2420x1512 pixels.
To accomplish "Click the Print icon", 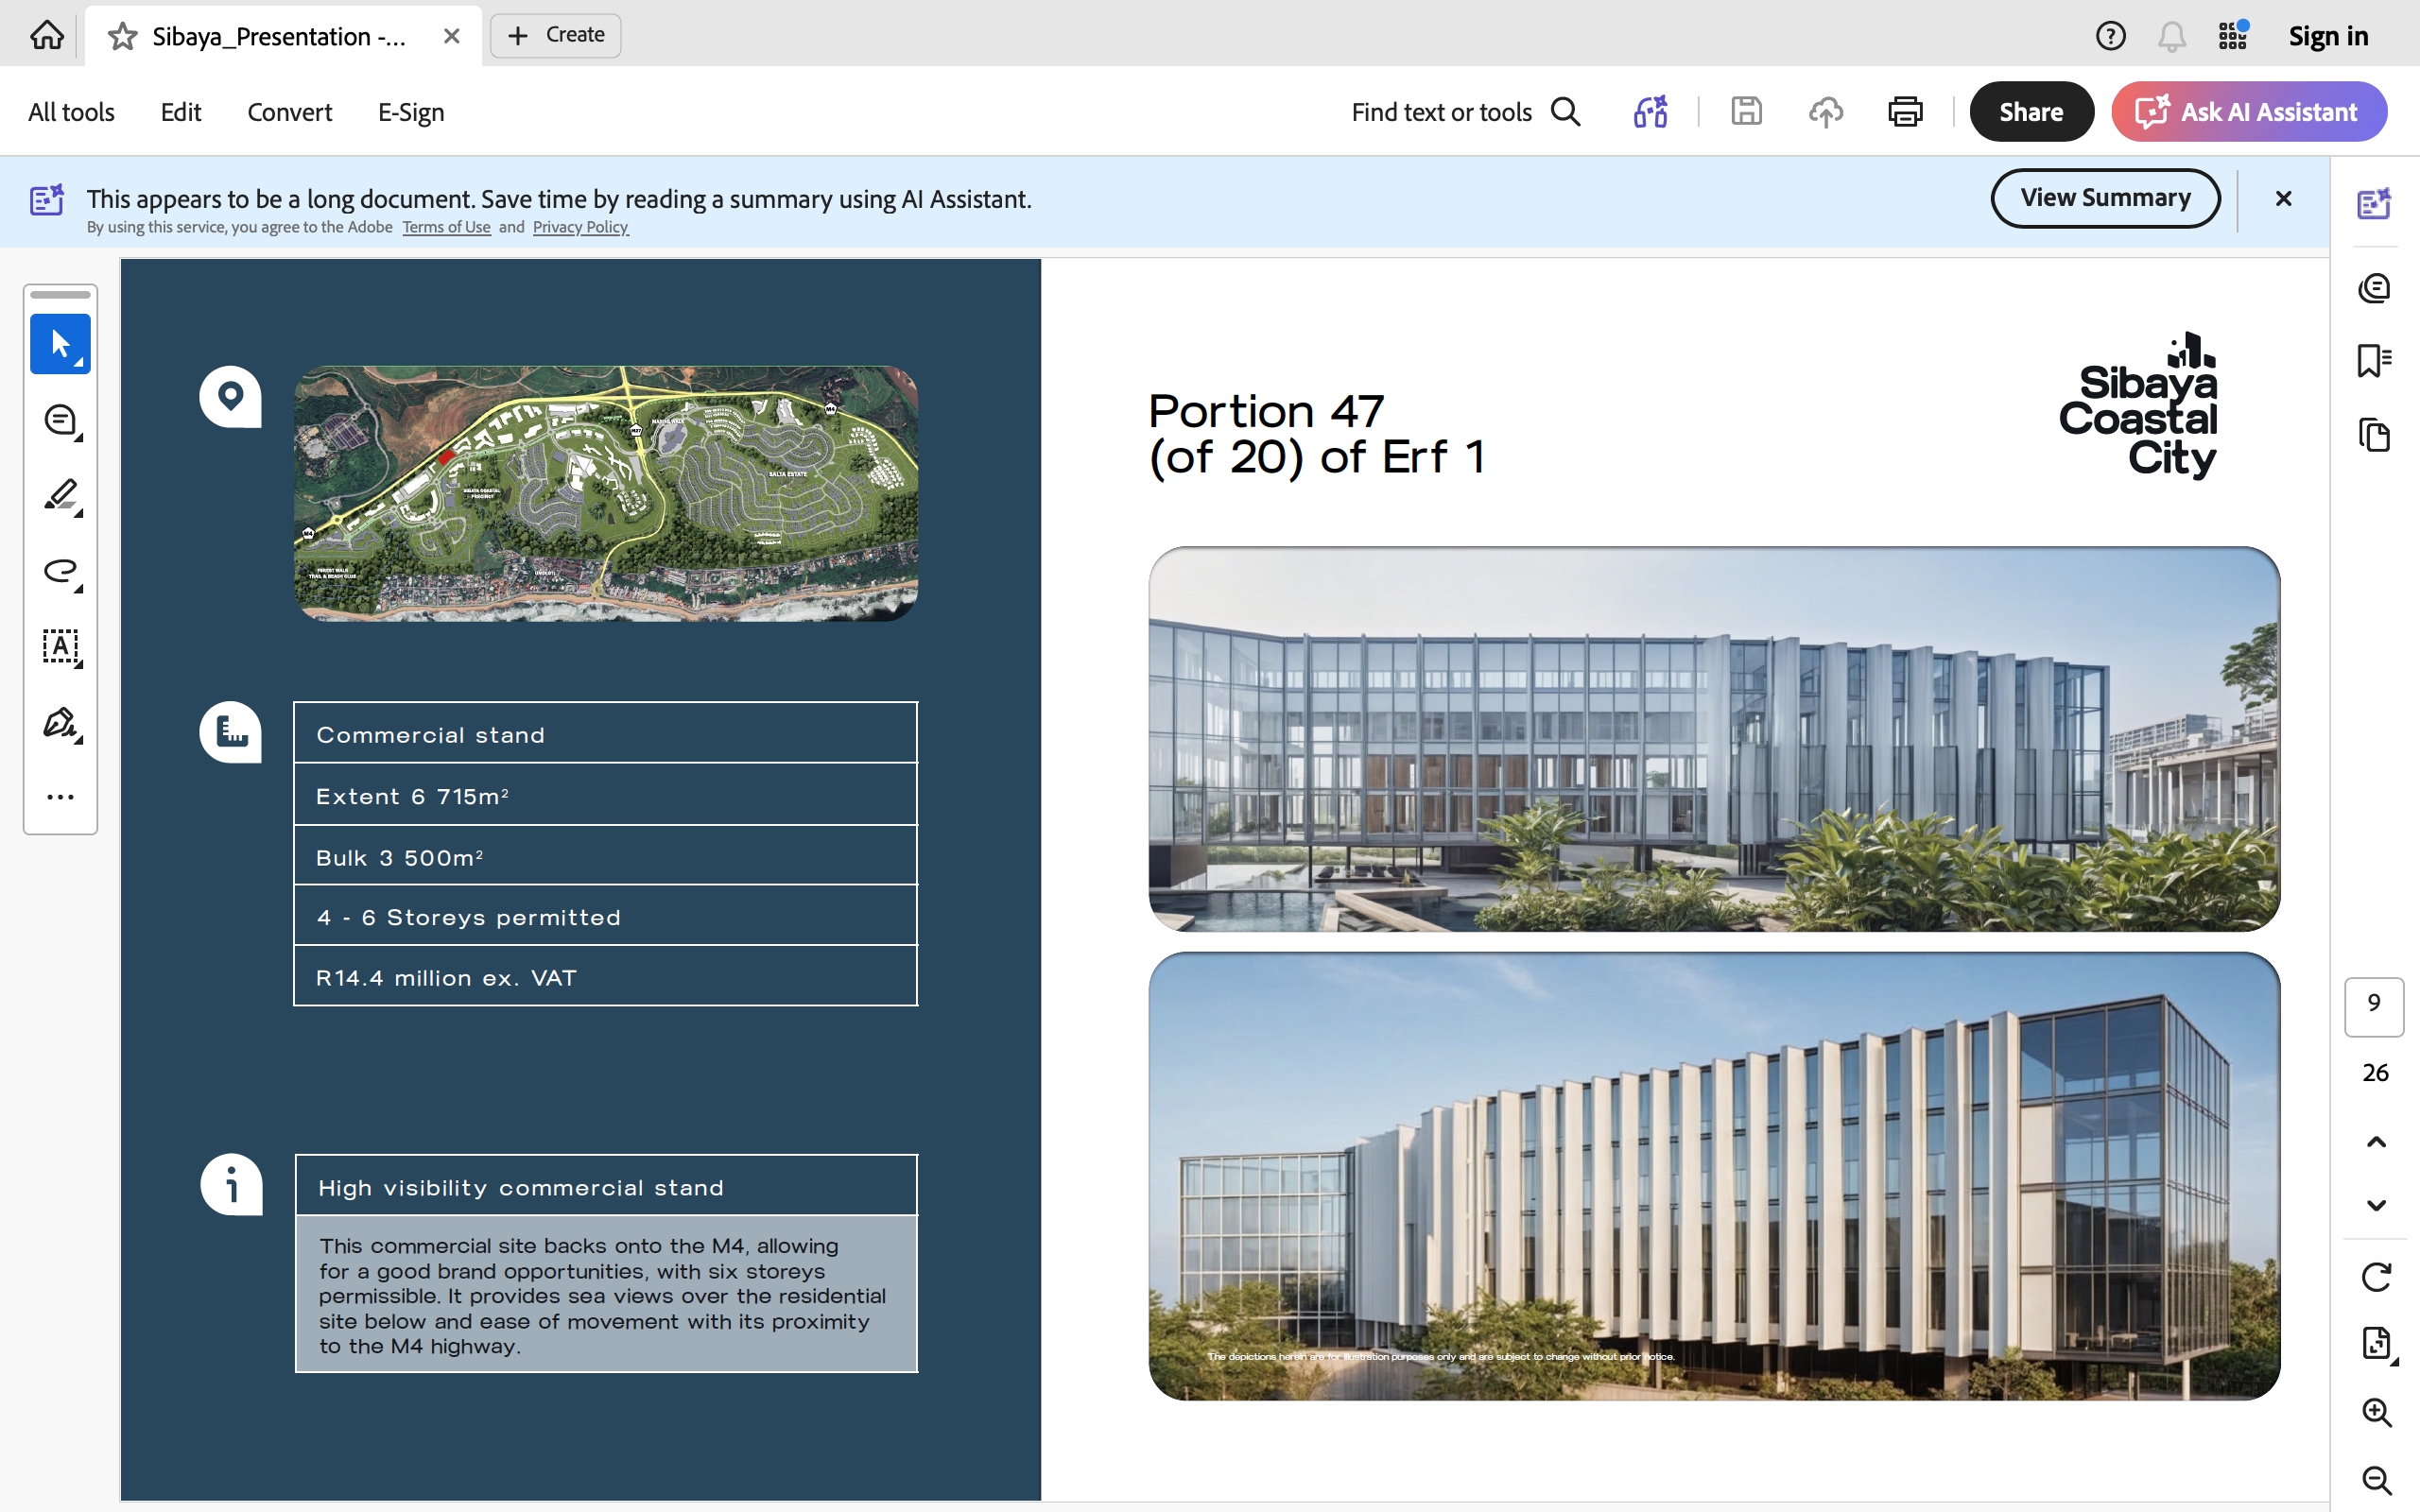I will (x=1905, y=112).
